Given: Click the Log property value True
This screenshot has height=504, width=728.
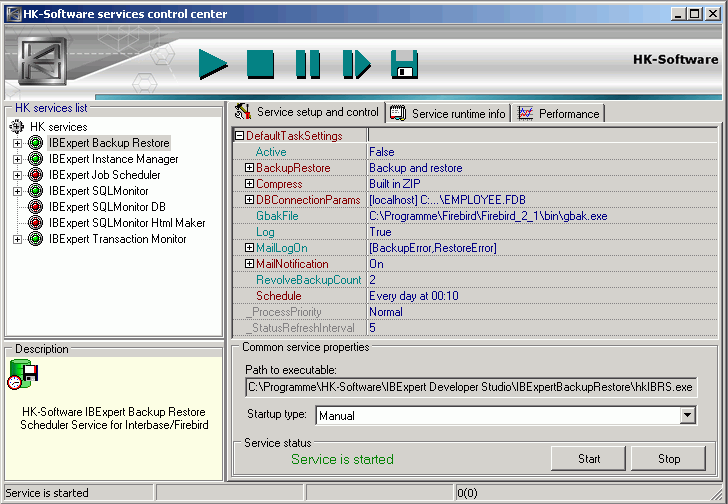Looking at the screenshot, I should (380, 232).
